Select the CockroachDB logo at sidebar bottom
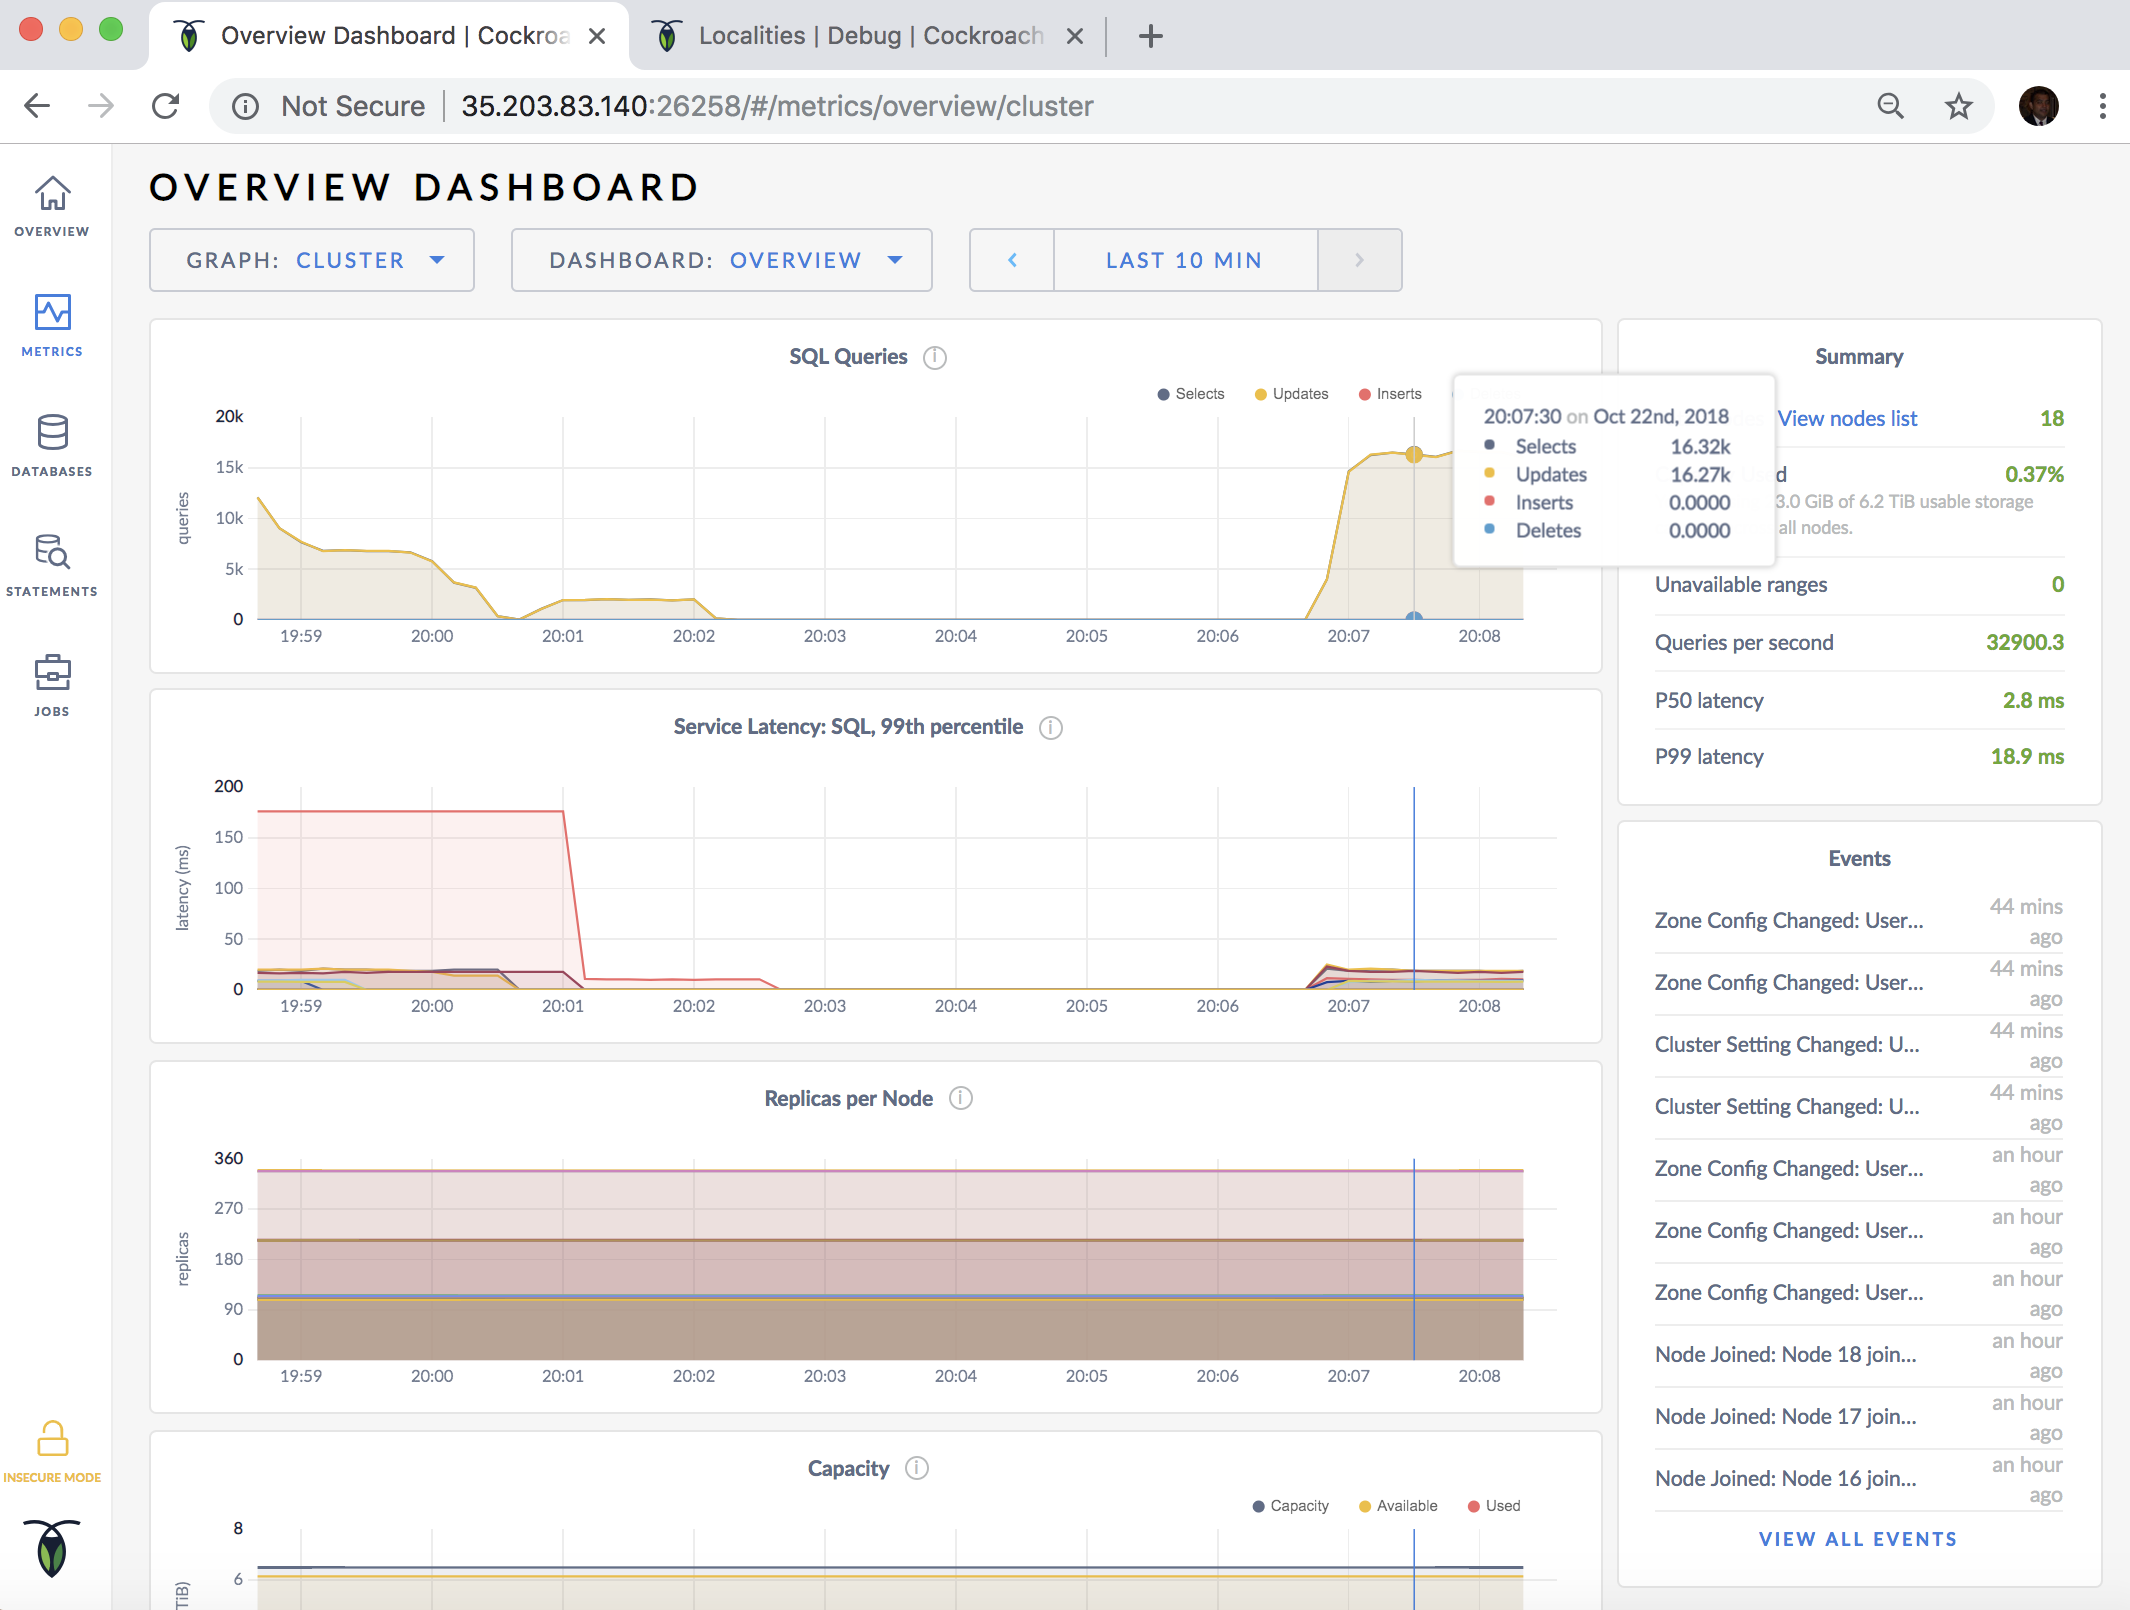 point(52,1548)
